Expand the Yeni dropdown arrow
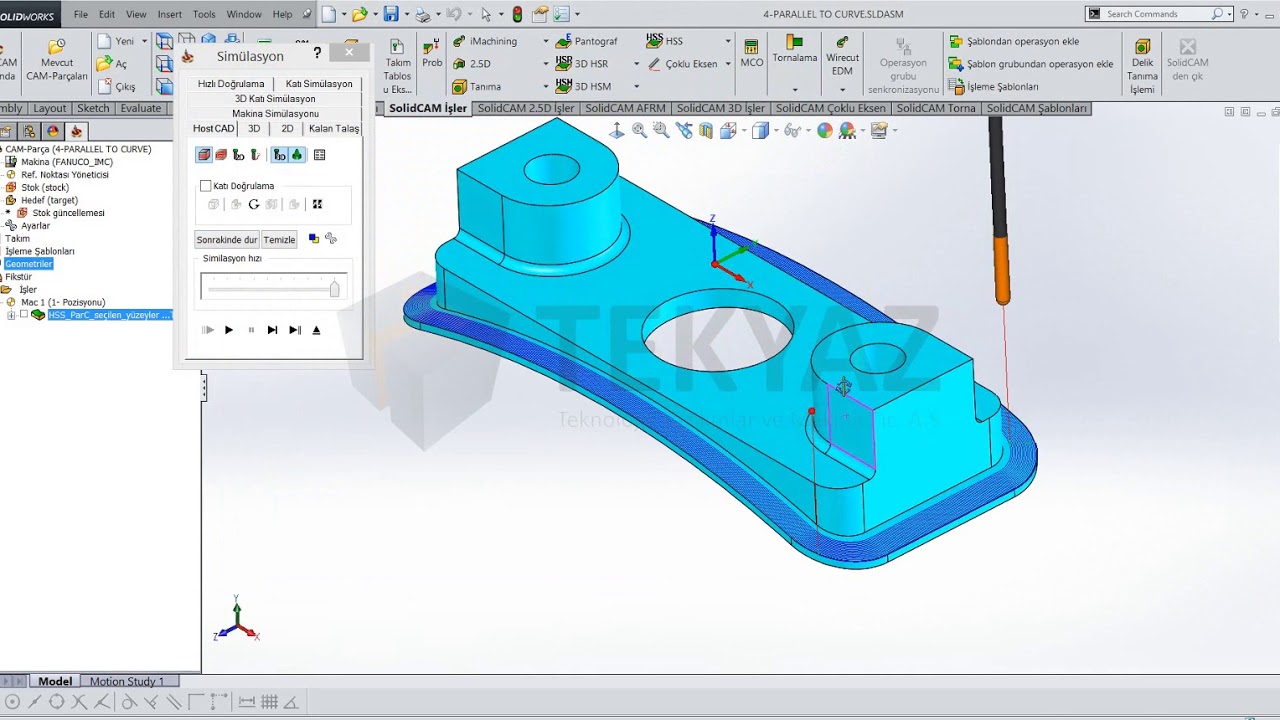 (144, 42)
